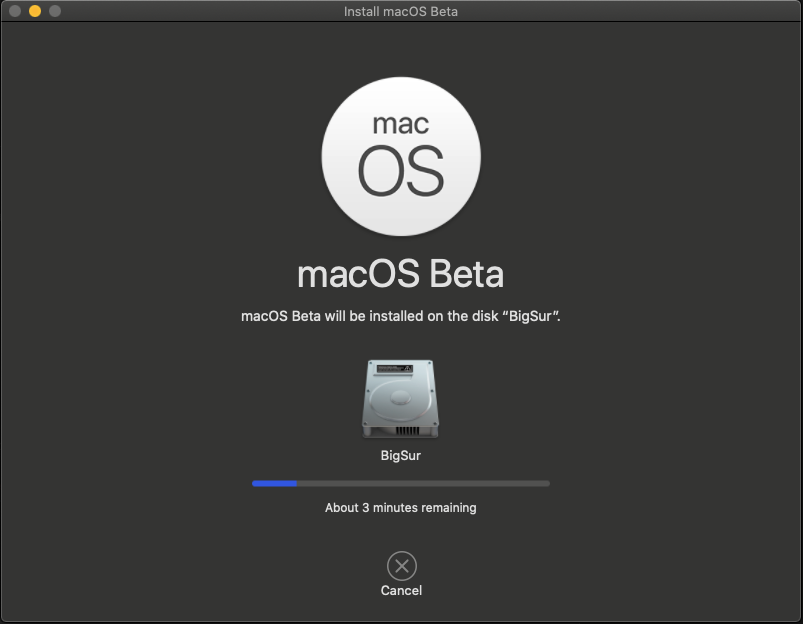This screenshot has height=624, width=803.
Task: Click the installation progress bar
Action: pyautogui.click(x=401, y=484)
